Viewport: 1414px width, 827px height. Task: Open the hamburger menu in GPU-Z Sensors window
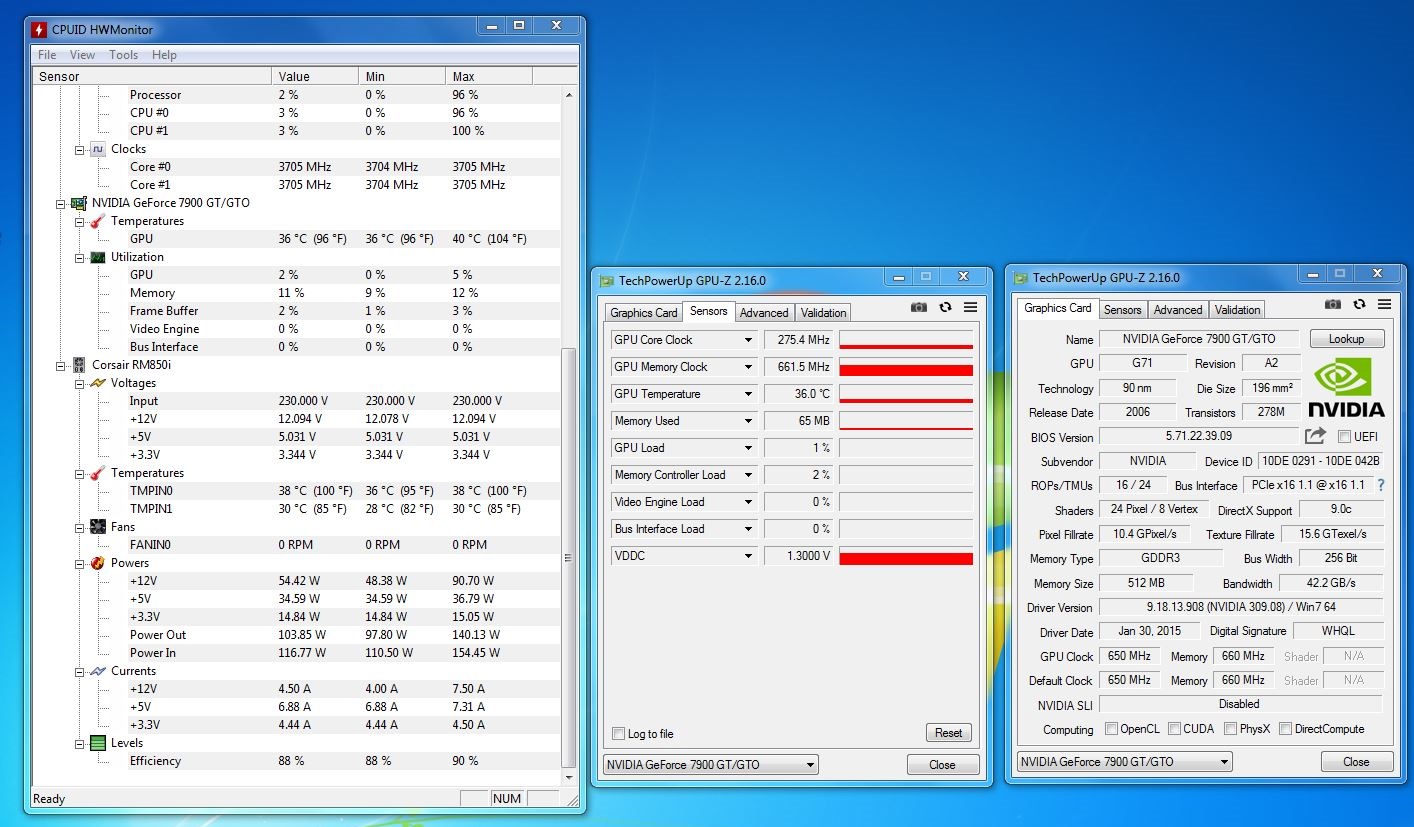tap(971, 308)
